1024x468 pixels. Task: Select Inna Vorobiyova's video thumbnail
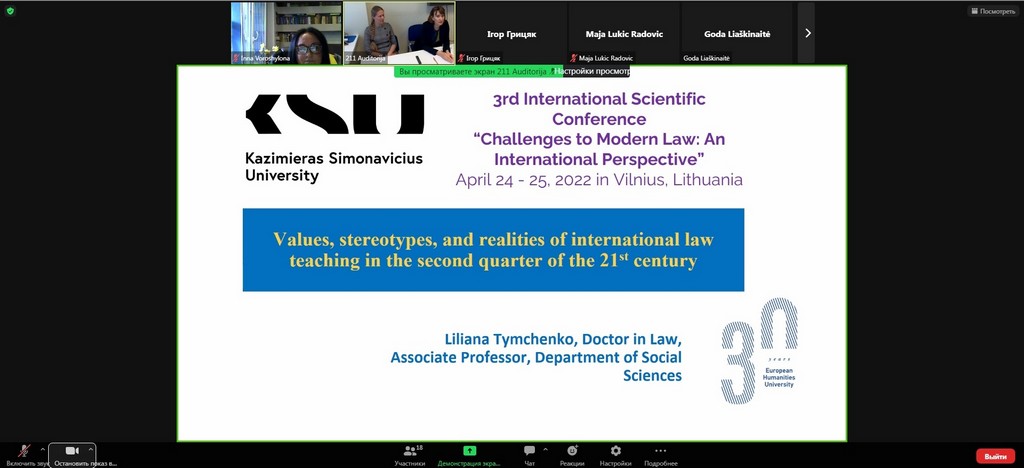[286, 32]
